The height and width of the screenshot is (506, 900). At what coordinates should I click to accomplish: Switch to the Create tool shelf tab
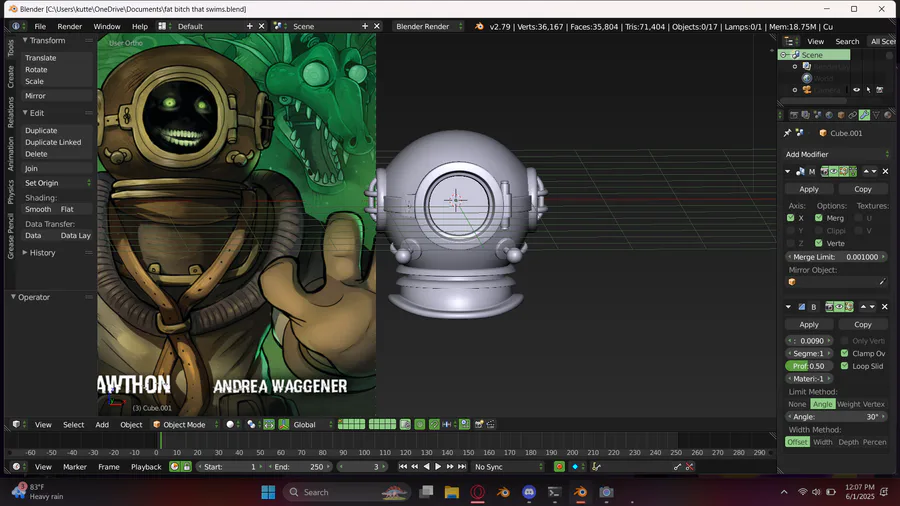pos(10,77)
